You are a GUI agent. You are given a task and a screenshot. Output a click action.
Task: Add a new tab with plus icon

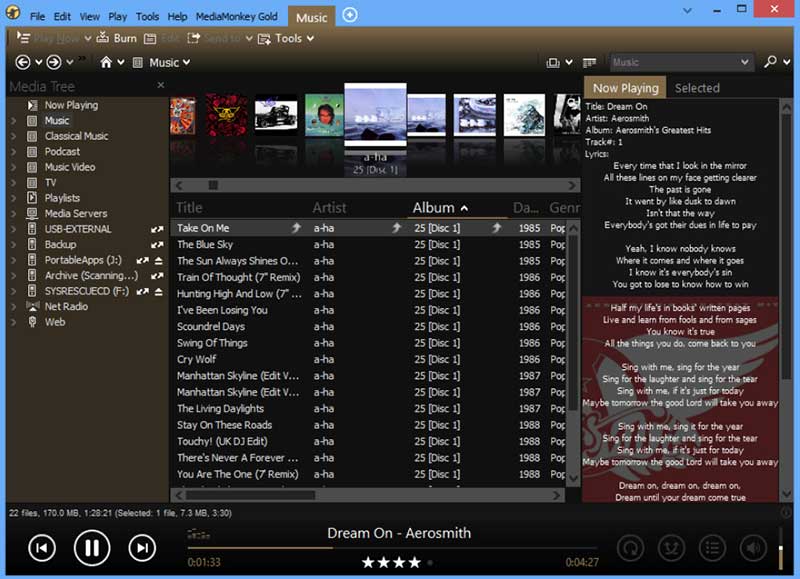click(349, 15)
